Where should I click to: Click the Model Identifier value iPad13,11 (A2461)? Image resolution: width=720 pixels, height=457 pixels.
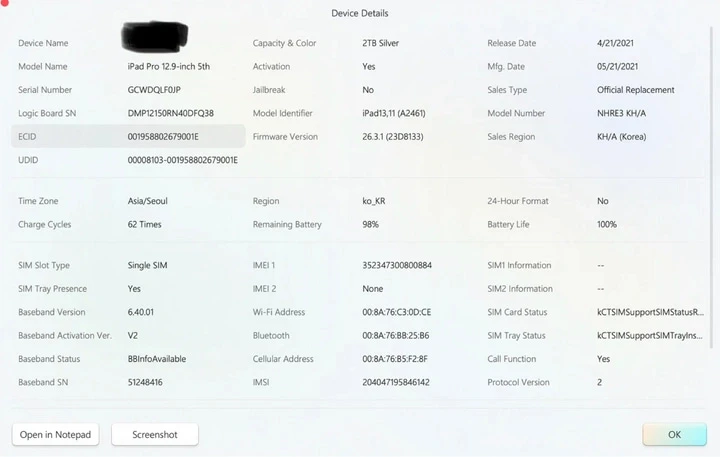pyautogui.click(x=394, y=113)
